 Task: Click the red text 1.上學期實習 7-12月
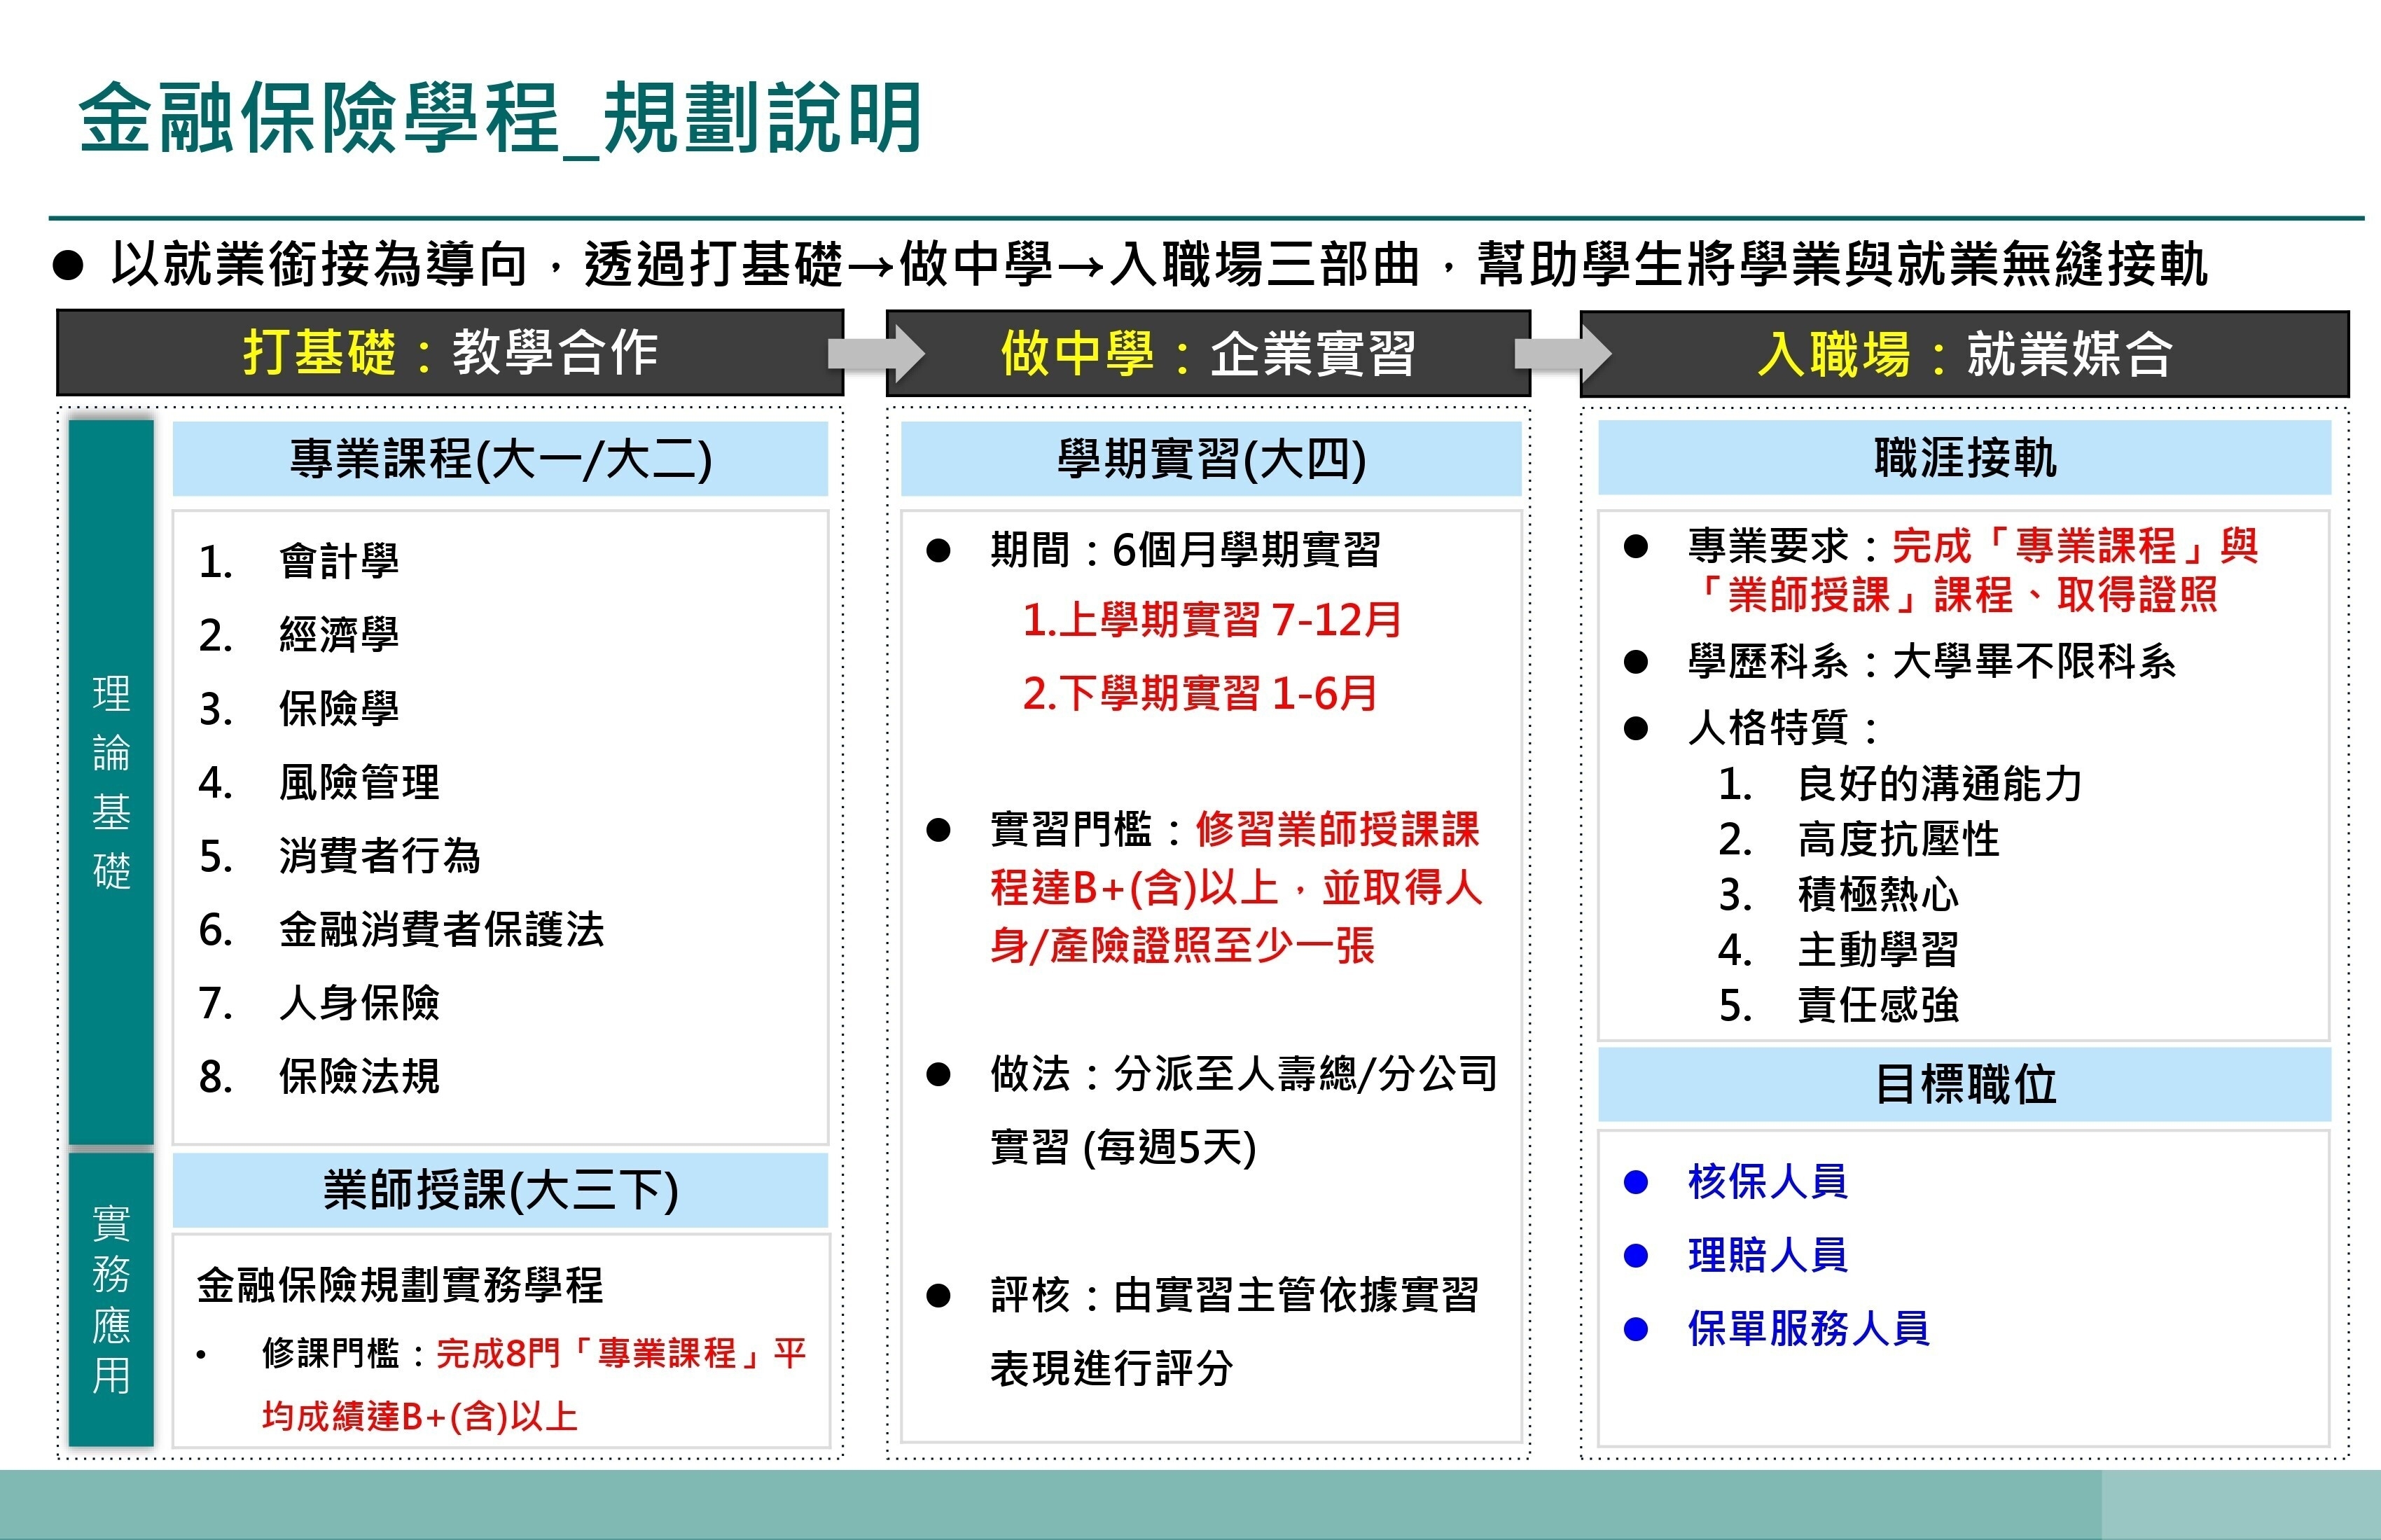click(1211, 621)
